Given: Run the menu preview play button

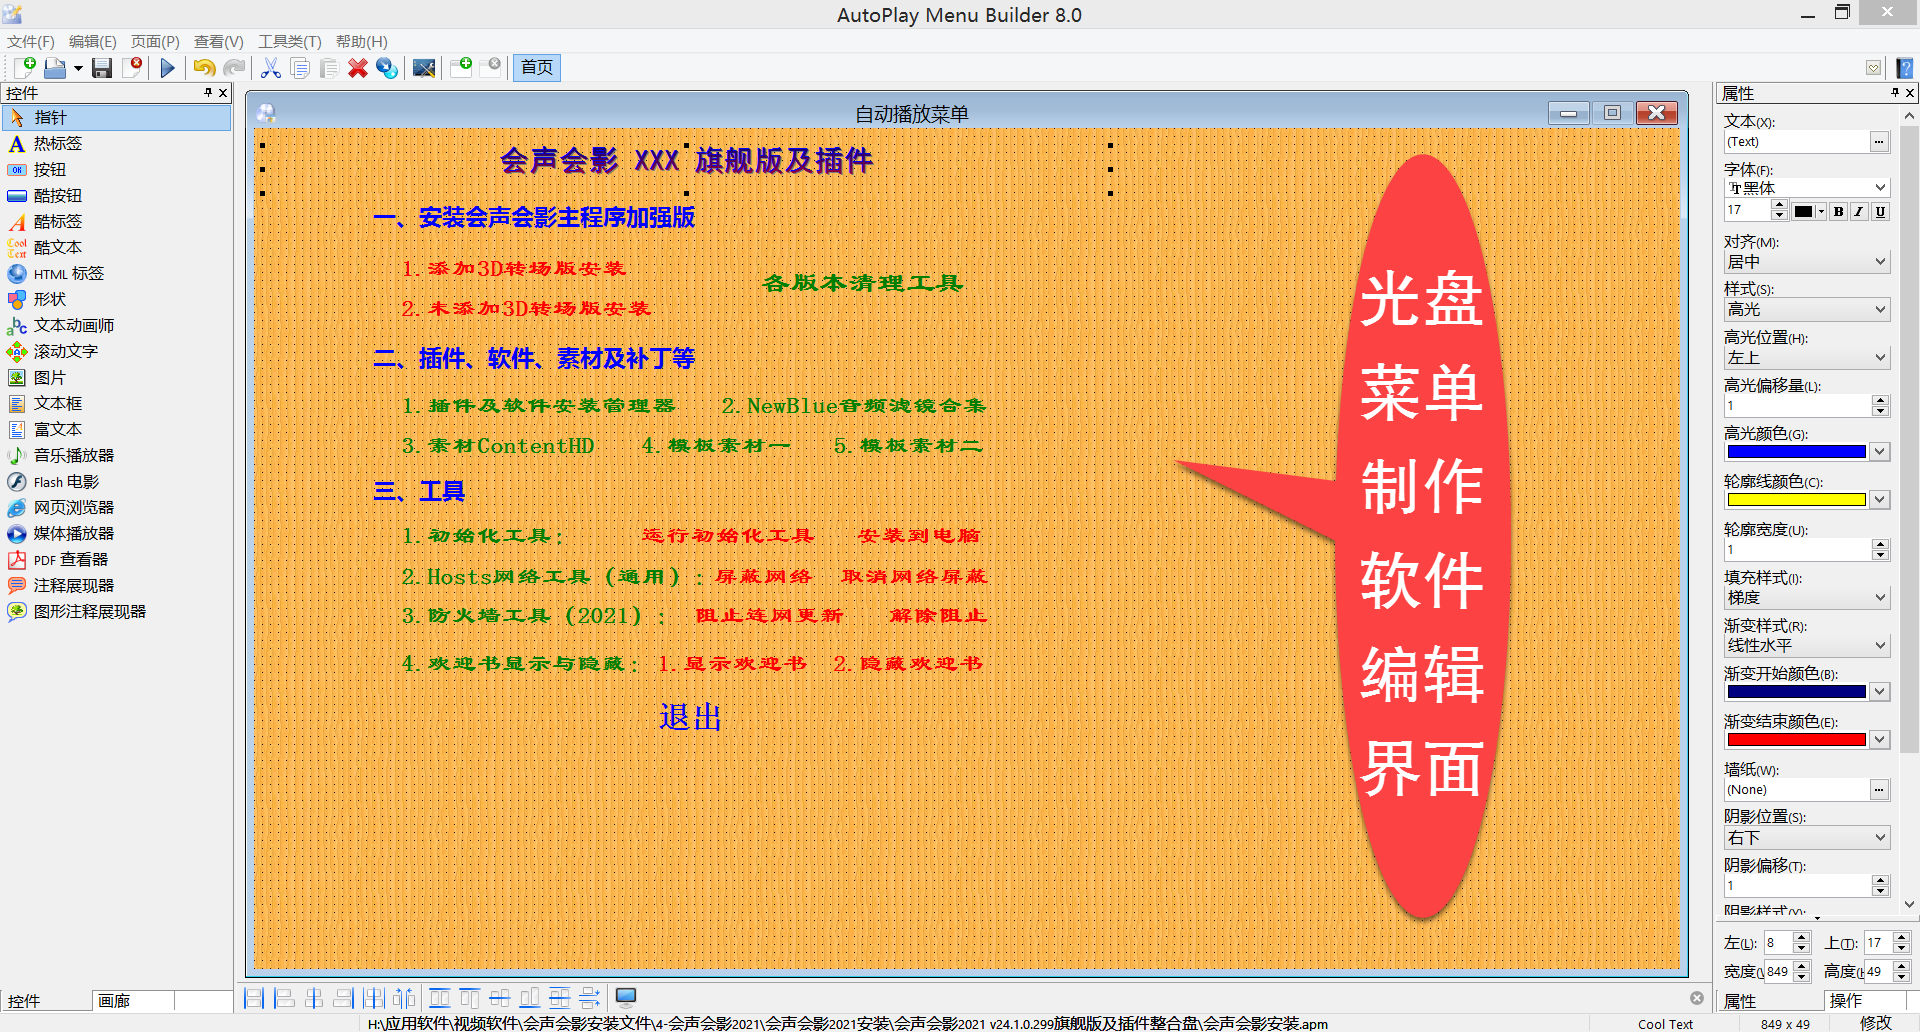Looking at the screenshot, I should [x=167, y=68].
